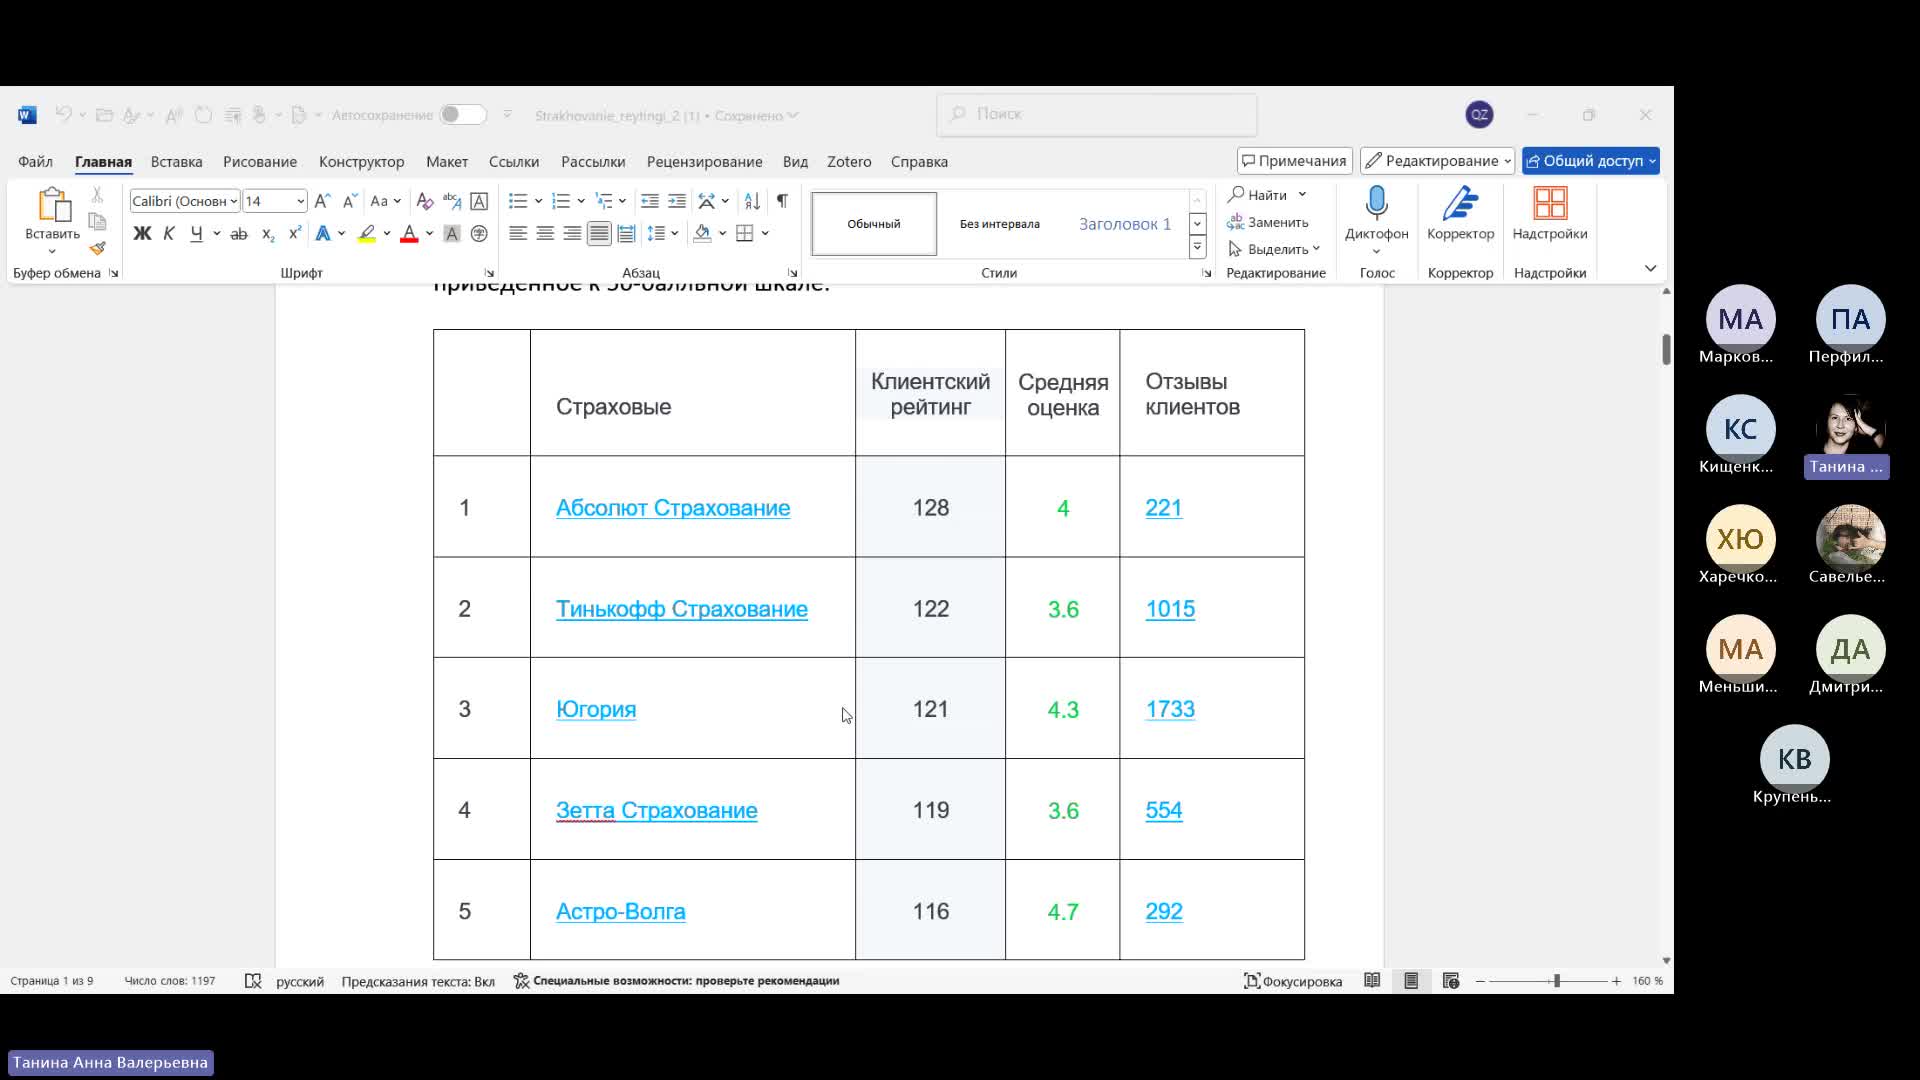Switch to Read Mode view in status bar
Viewport: 1920px width, 1080px height.
(x=1372, y=981)
